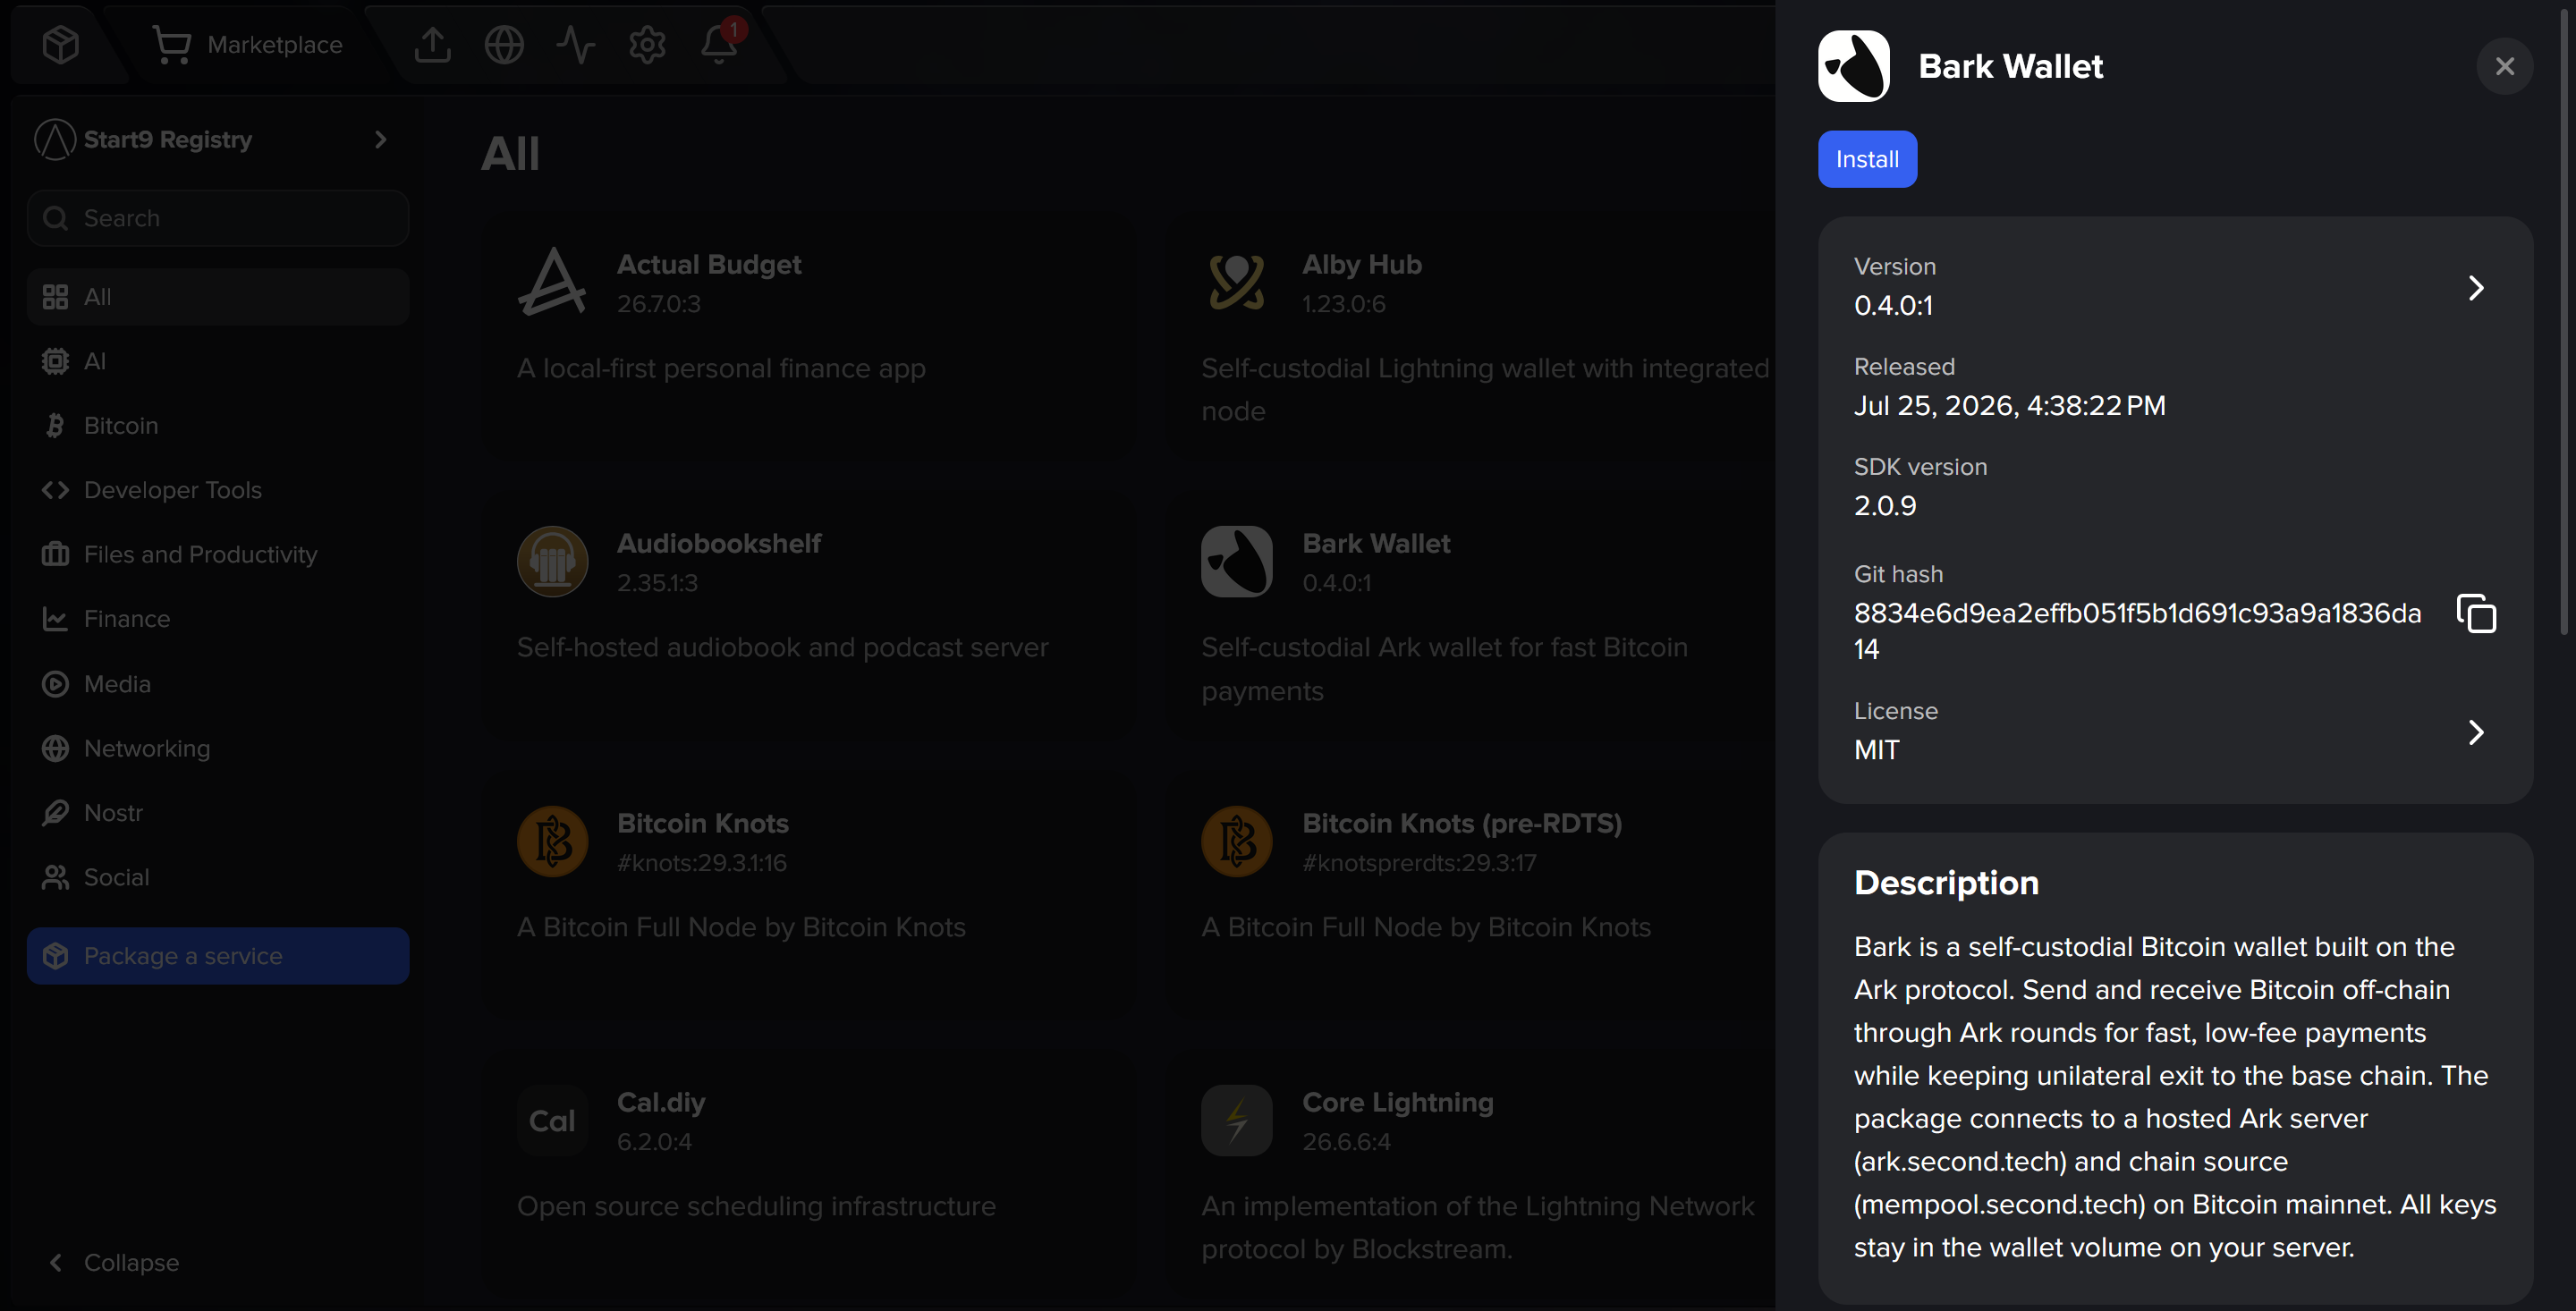Click the details panel scrollbar
The height and width of the screenshot is (1311, 2576).
coord(2564,320)
